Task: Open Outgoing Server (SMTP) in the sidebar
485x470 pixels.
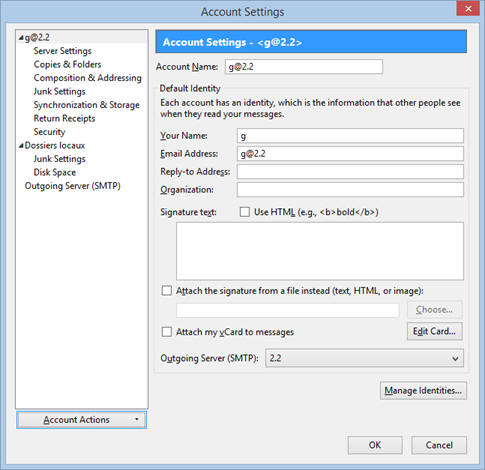Action: (x=73, y=186)
